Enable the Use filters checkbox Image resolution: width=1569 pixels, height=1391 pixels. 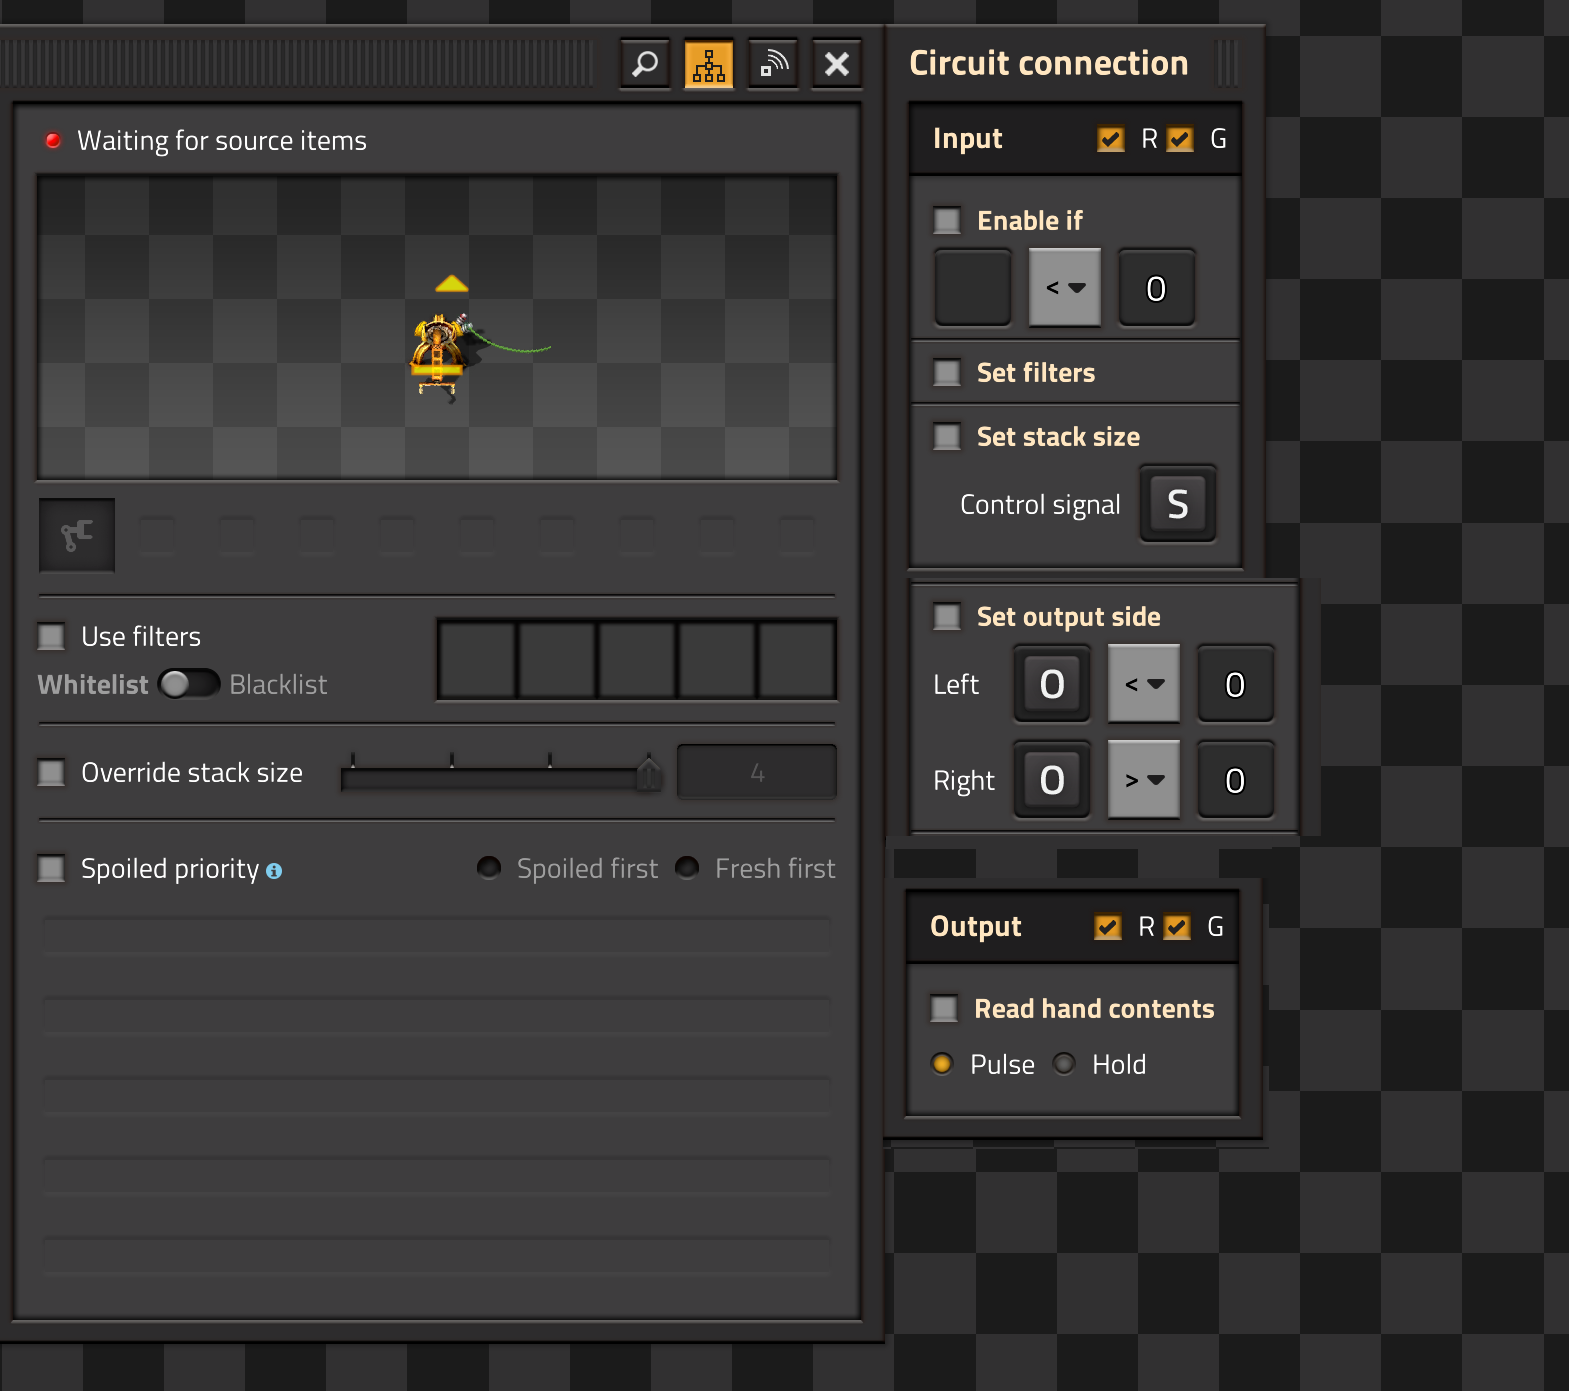51,636
